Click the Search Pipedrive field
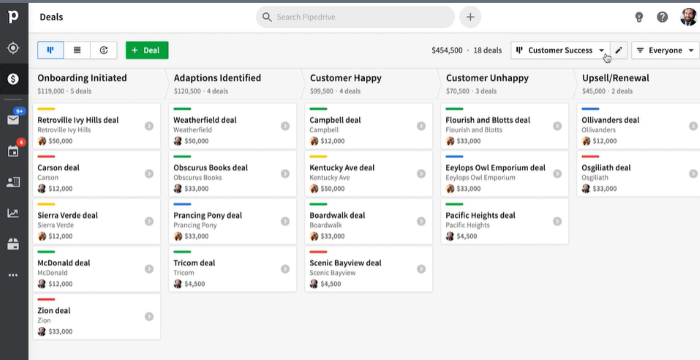 click(x=355, y=17)
